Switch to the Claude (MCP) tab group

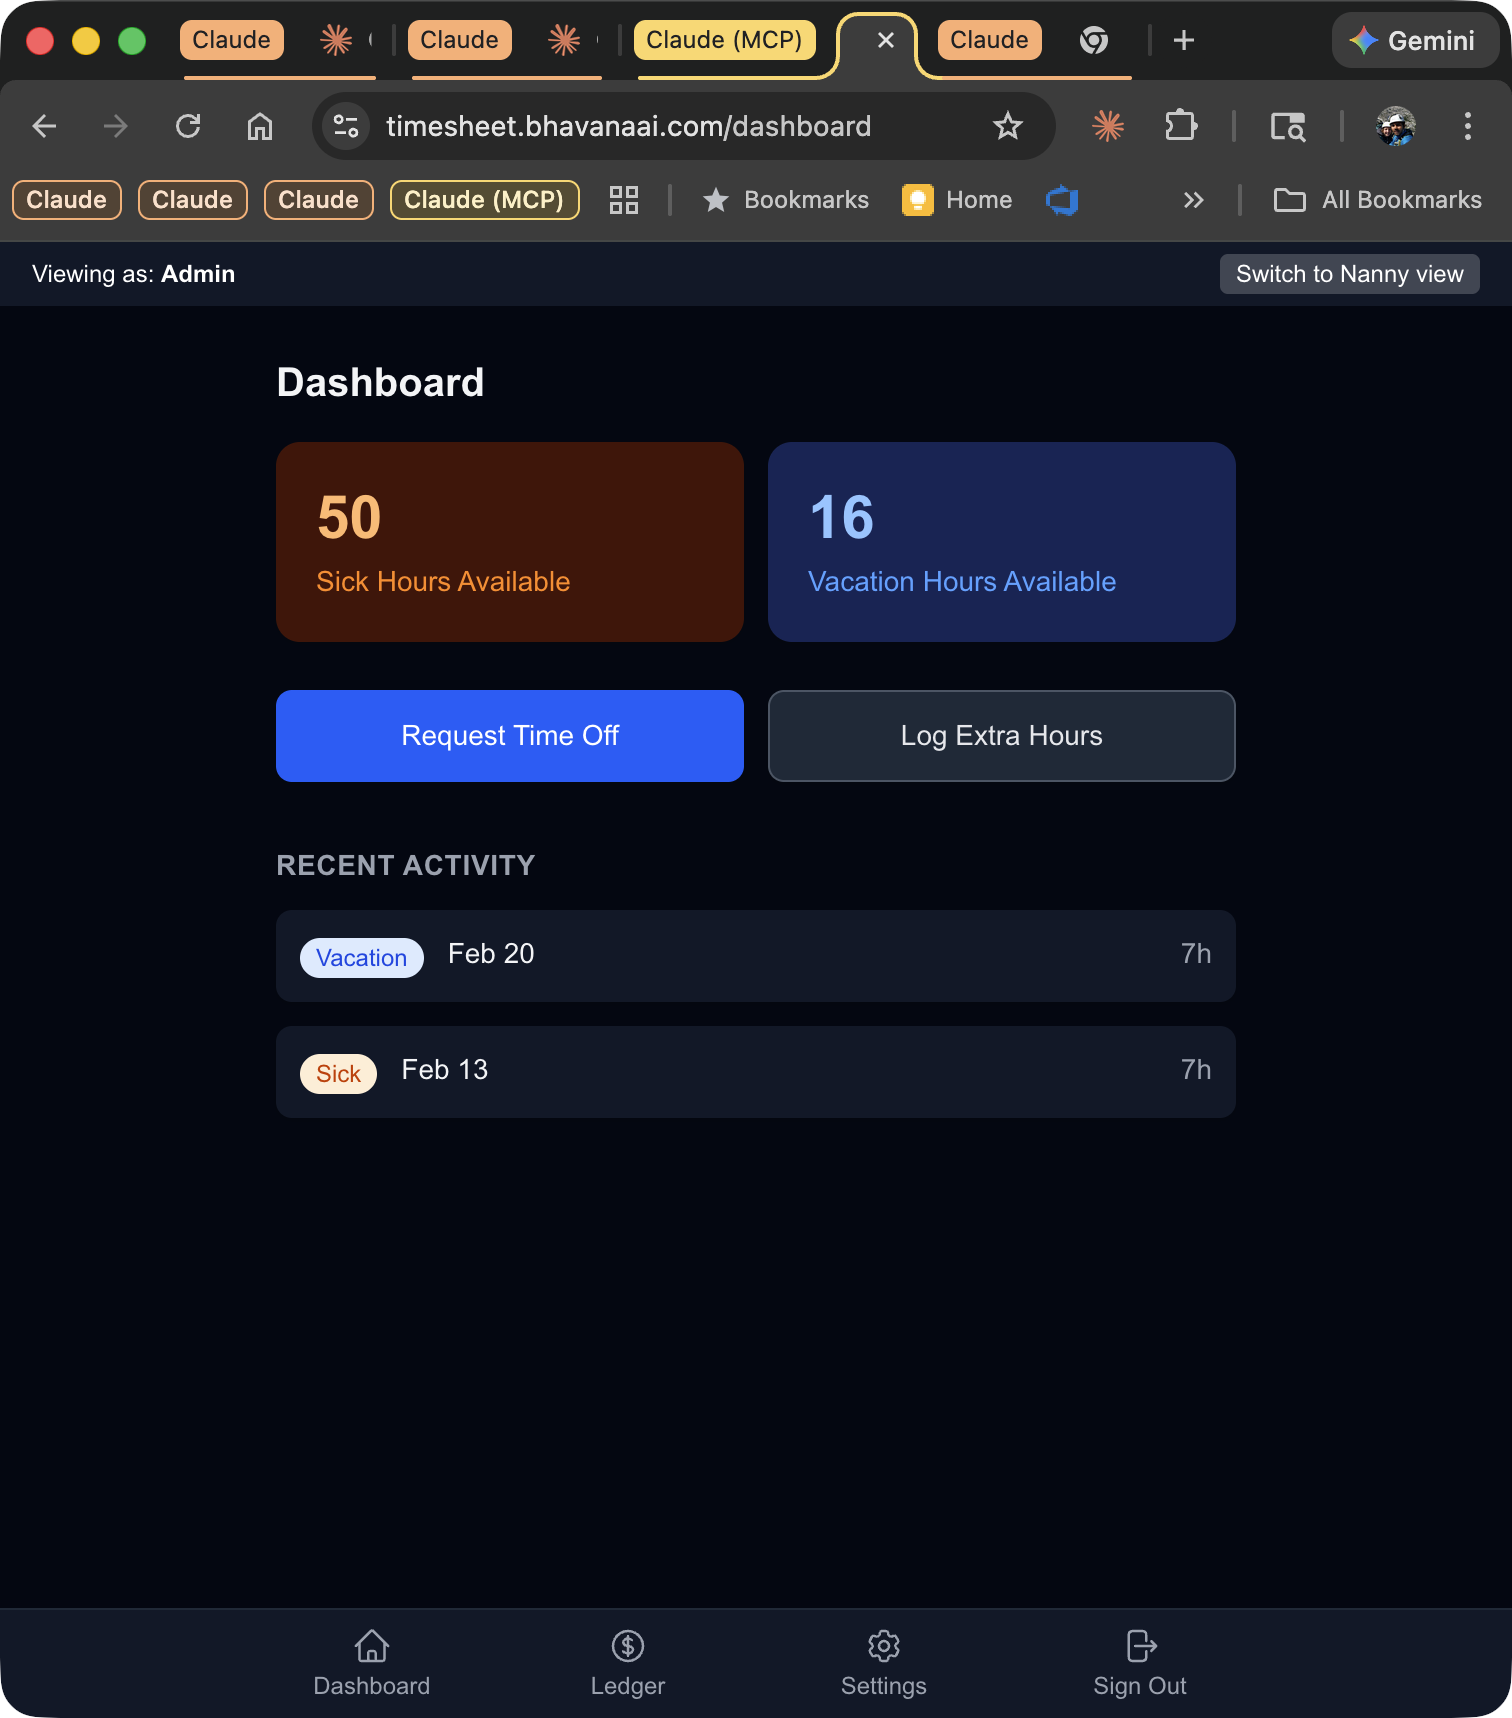click(724, 40)
